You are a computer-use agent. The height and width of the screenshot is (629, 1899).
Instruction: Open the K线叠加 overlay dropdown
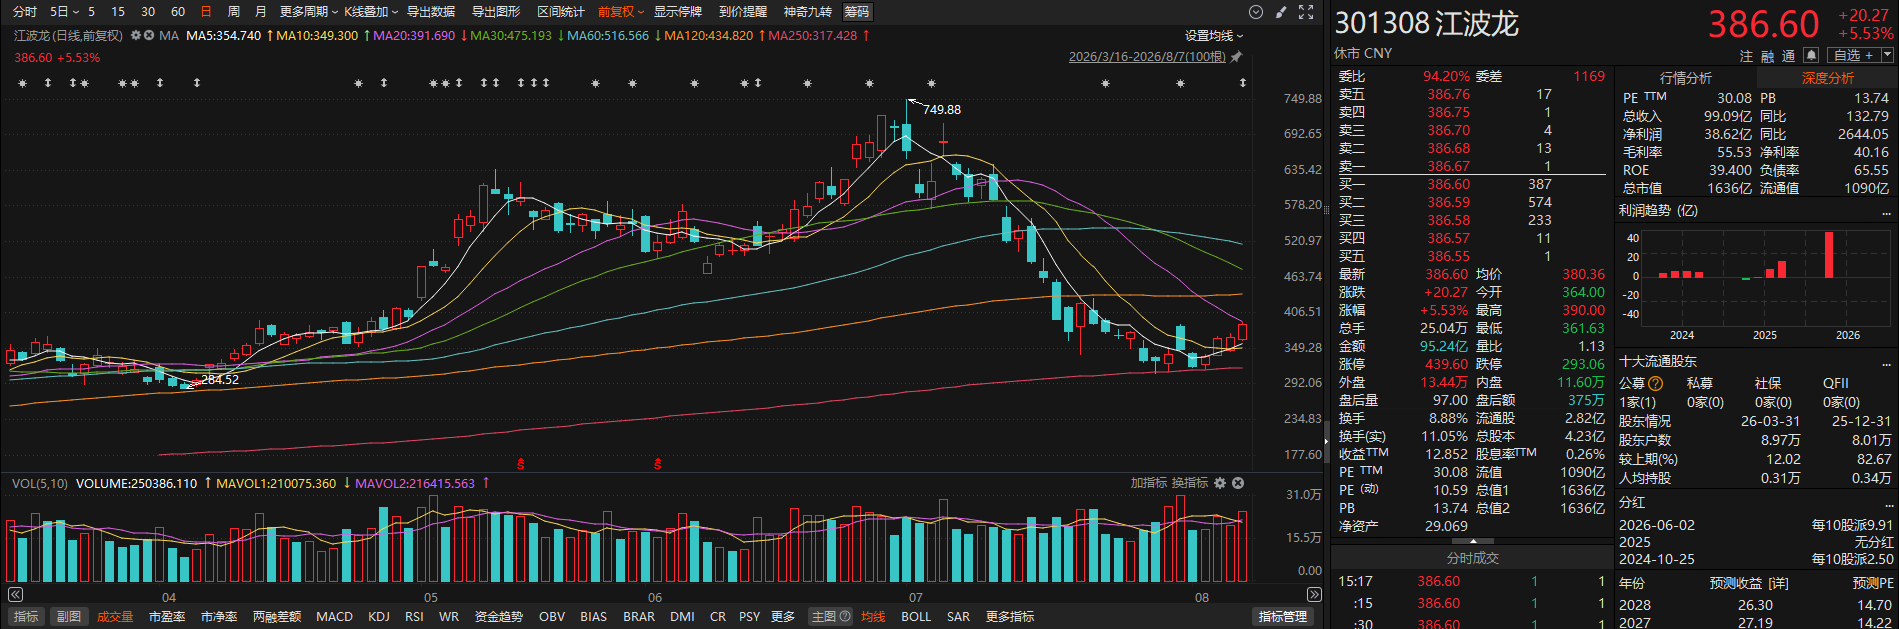tap(371, 12)
